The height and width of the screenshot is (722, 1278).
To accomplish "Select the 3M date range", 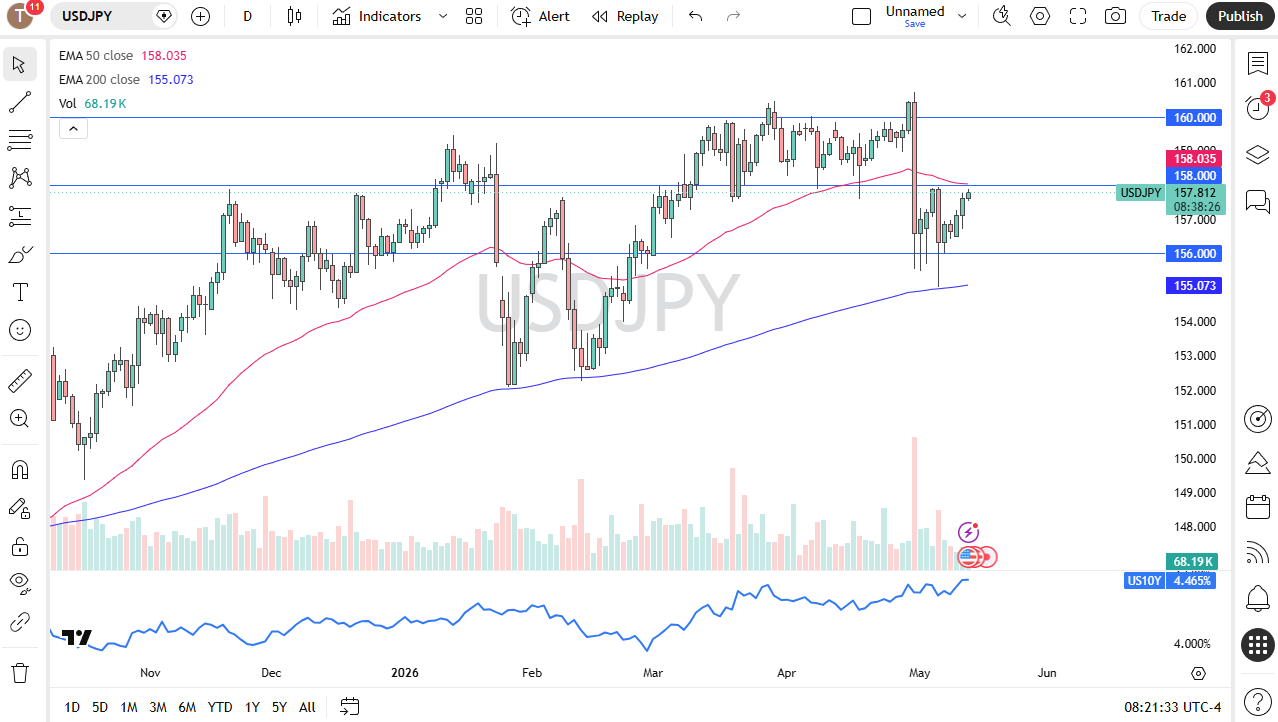I will coord(158,707).
